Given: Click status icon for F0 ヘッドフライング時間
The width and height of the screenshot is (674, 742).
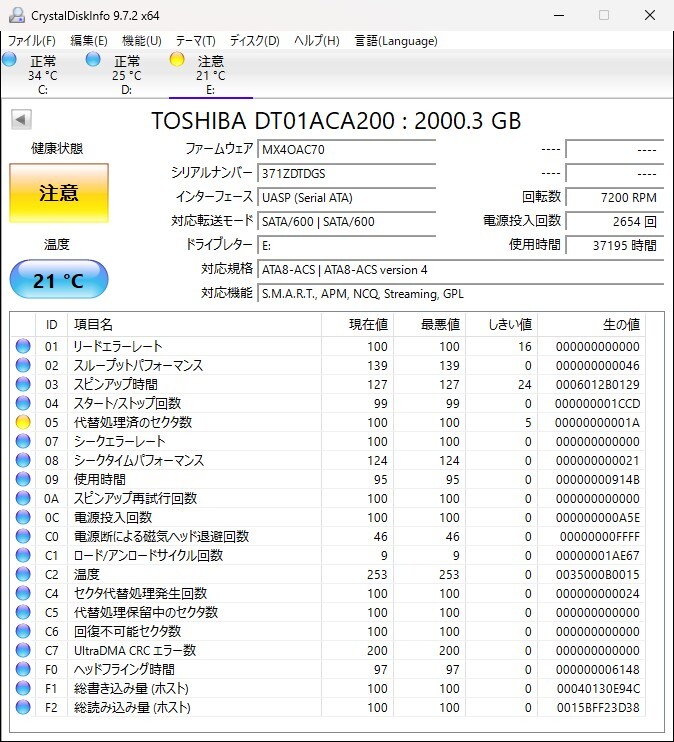Looking at the screenshot, I should pos(23,669).
